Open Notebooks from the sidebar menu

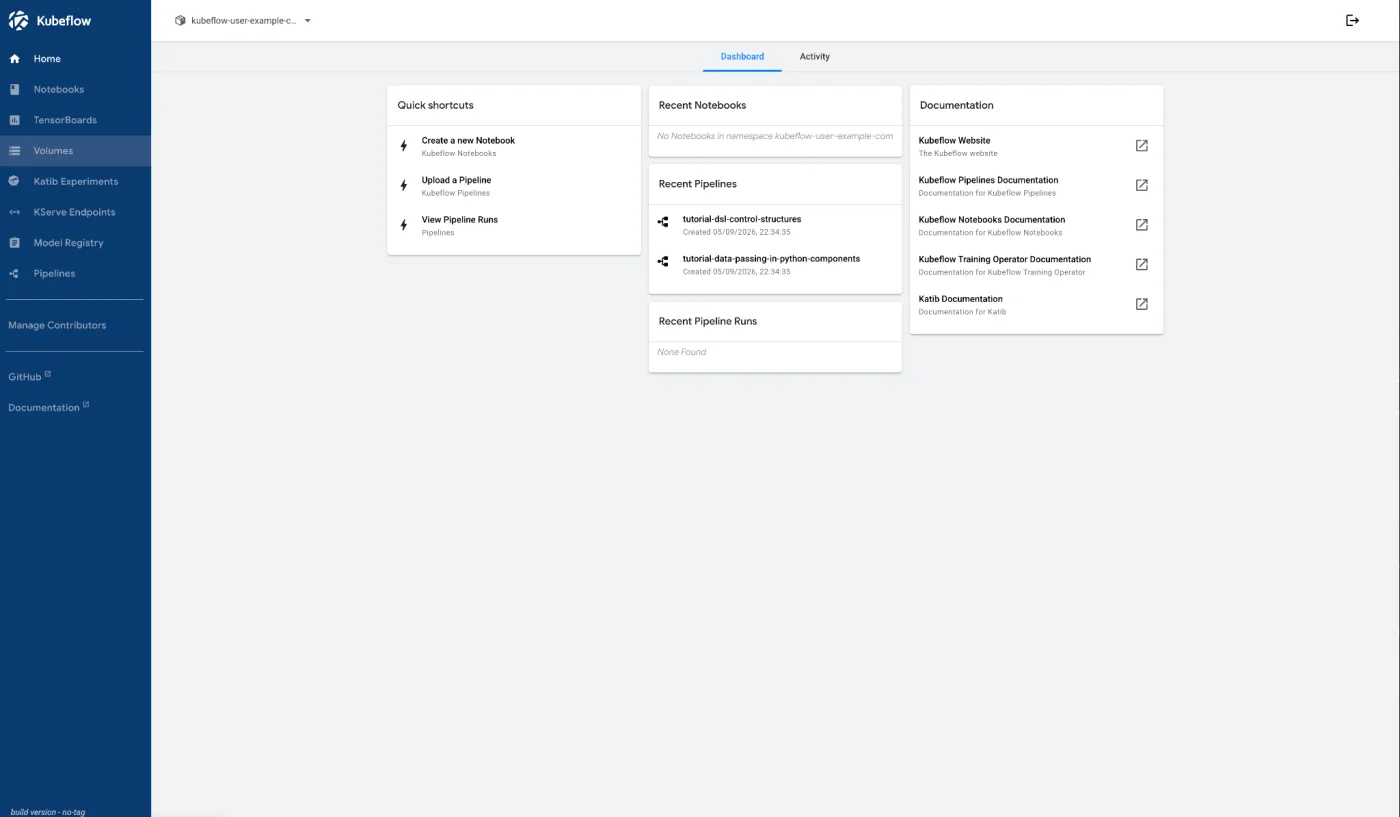click(x=75, y=89)
